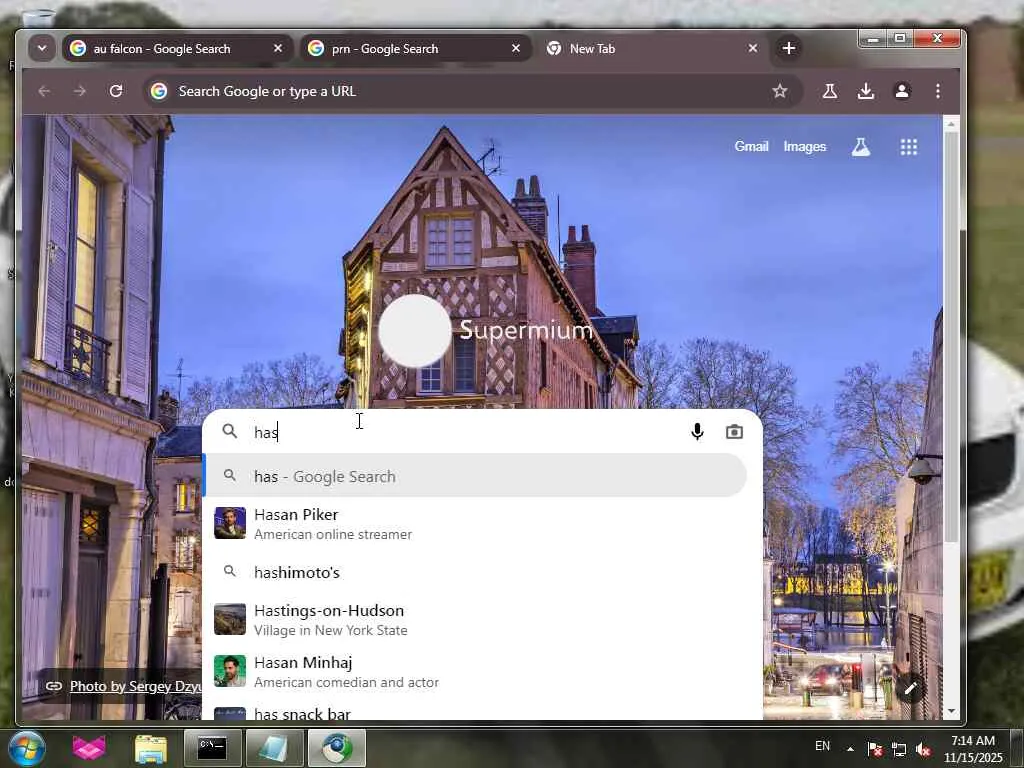
Task: Go forward with the forward arrow
Action: pos(80,91)
